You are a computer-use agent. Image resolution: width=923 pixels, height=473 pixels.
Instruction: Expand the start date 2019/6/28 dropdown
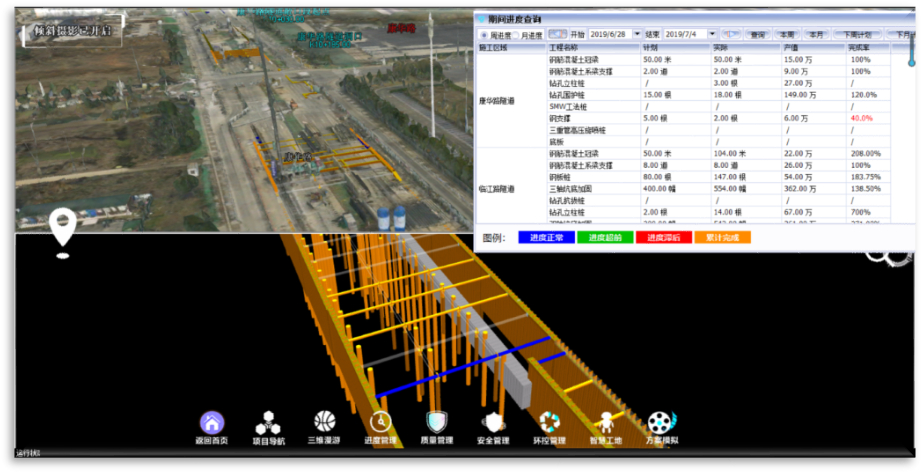click(637, 35)
